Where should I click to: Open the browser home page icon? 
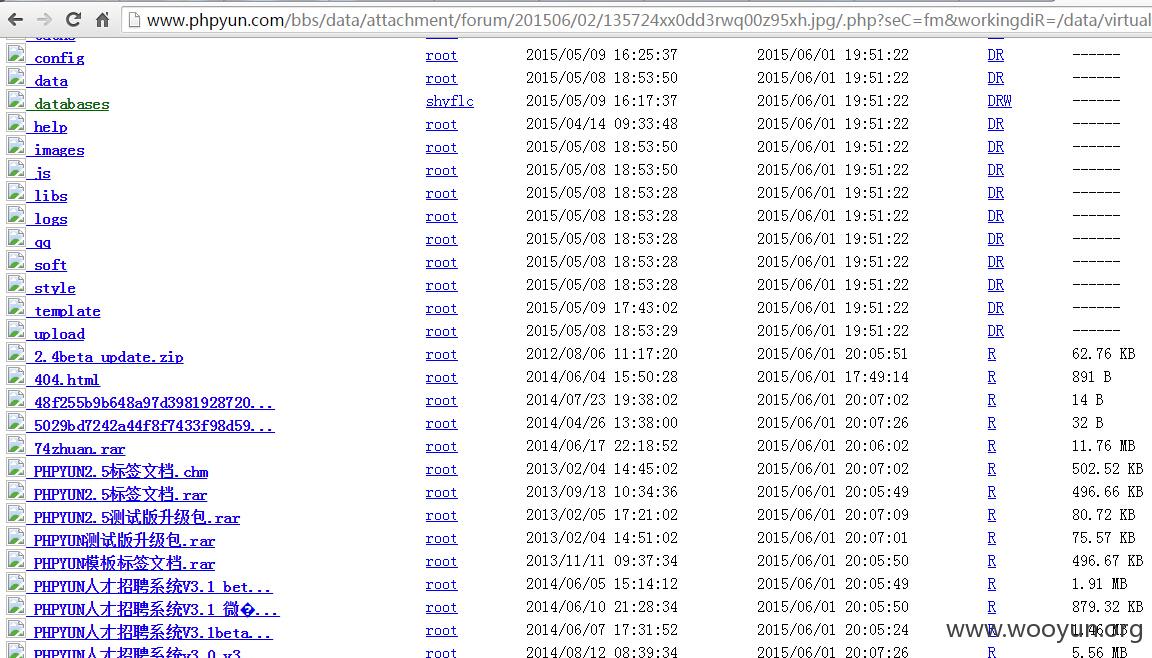coord(102,19)
